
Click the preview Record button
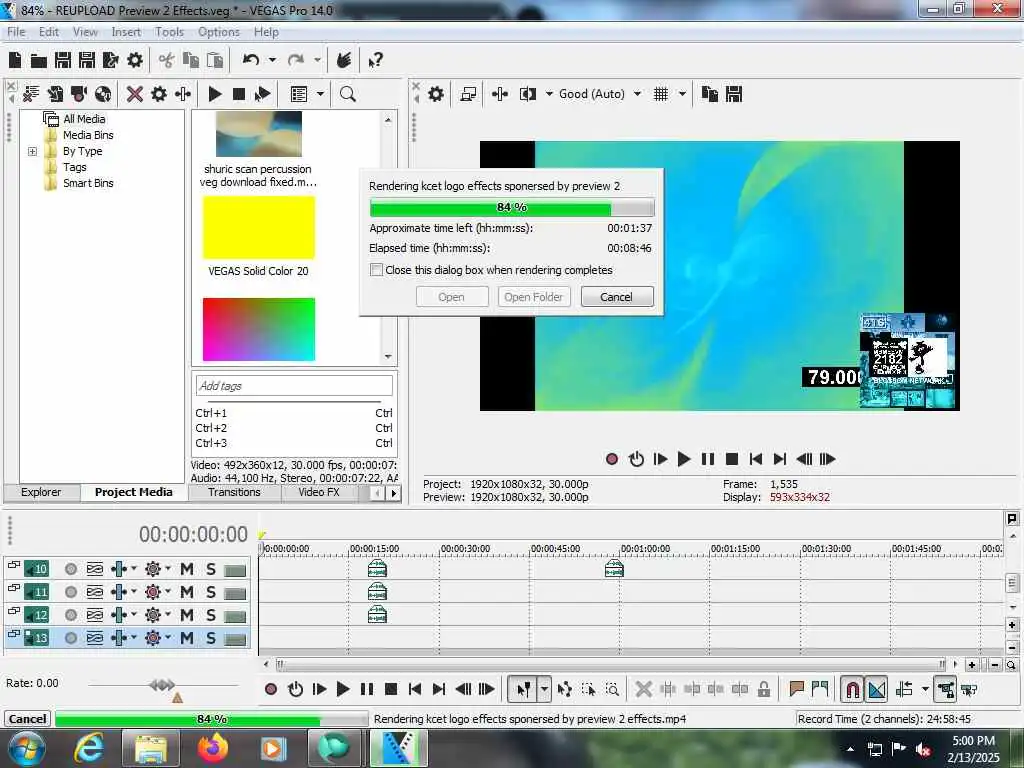[x=612, y=459]
